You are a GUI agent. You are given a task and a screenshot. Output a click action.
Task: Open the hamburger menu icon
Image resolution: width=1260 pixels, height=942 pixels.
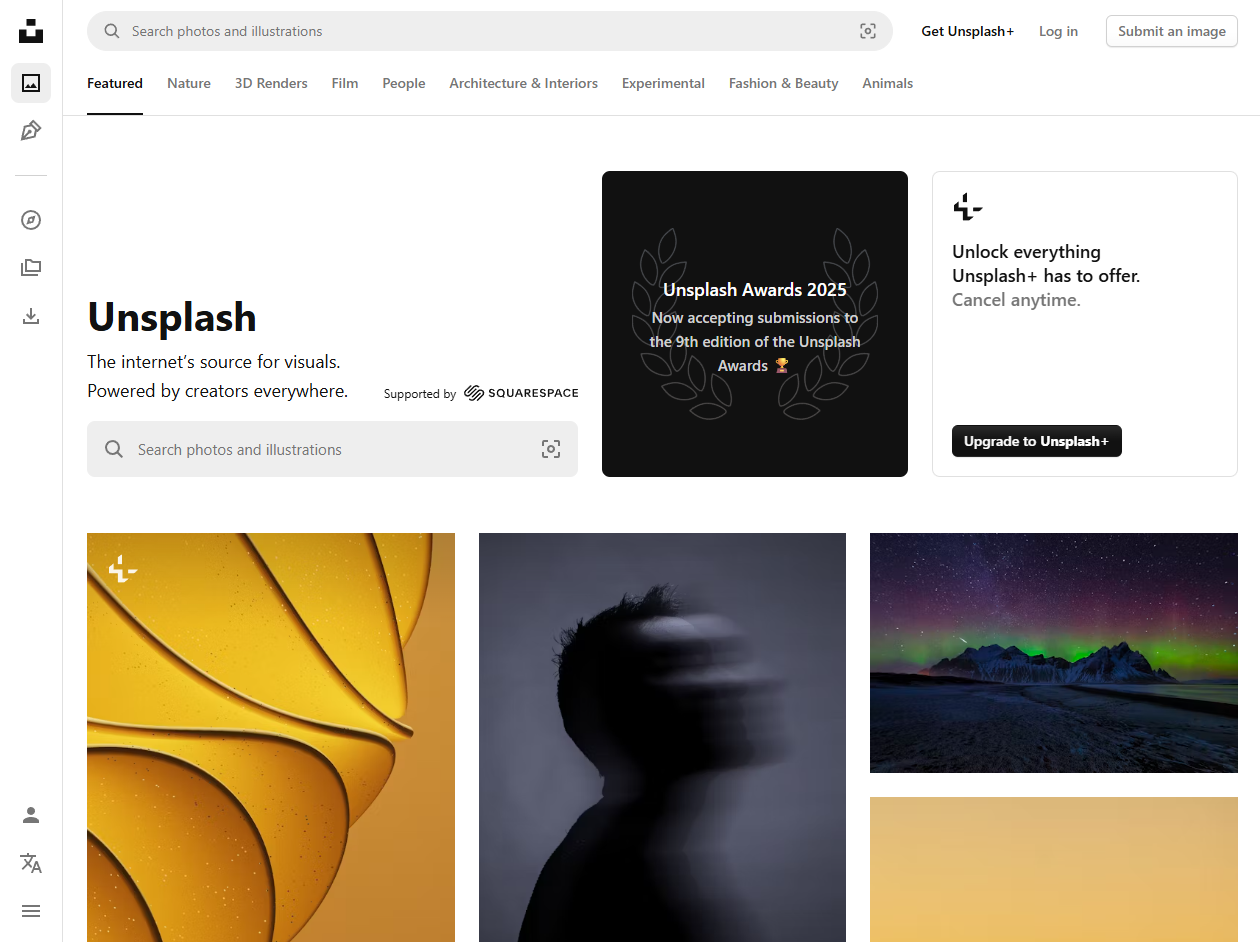click(31, 911)
